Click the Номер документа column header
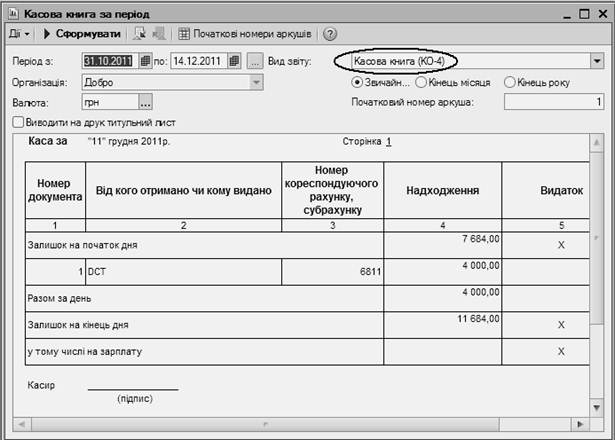The width and height of the screenshot is (615, 440). coord(55,190)
